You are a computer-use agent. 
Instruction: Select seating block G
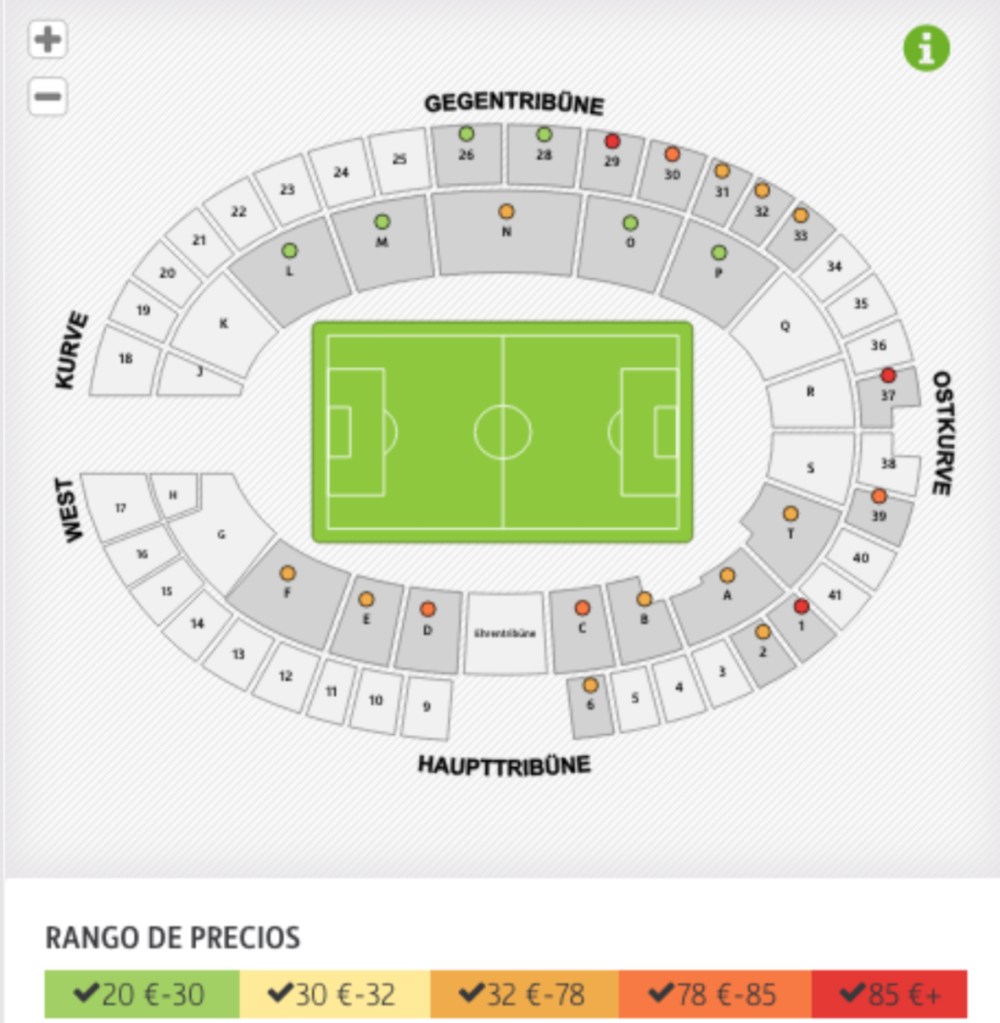[222, 534]
